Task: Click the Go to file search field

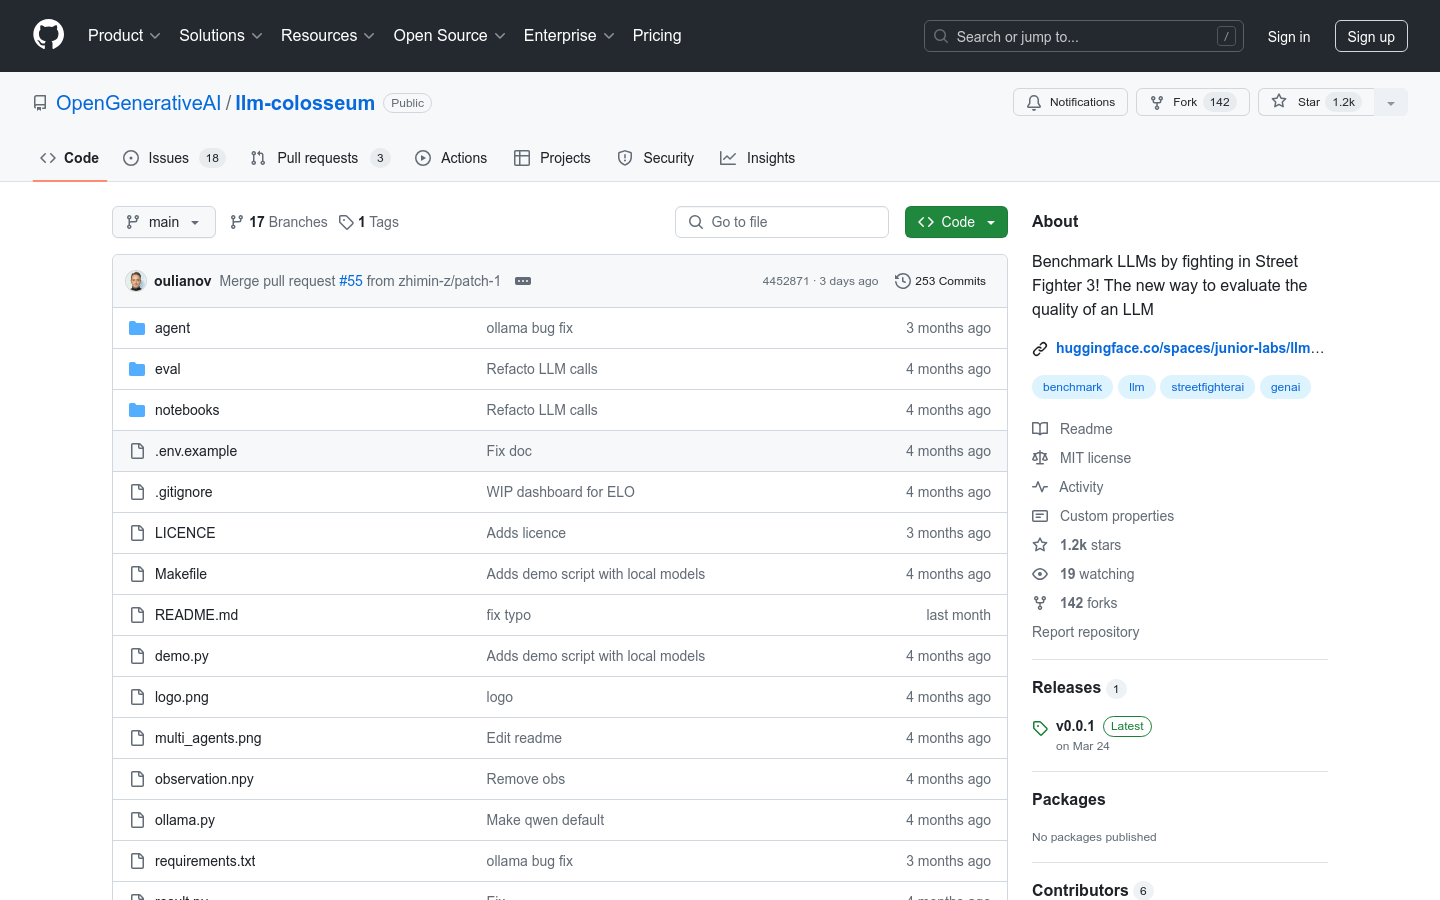Action: coord(782,222)
